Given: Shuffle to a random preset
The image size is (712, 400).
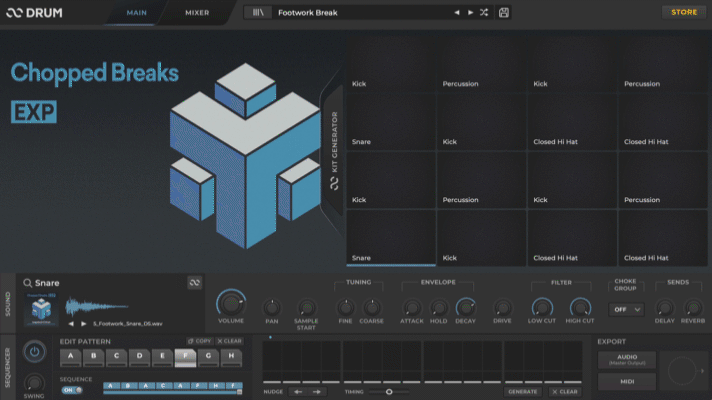Looking at the screenshot, I should pos(484,13).
